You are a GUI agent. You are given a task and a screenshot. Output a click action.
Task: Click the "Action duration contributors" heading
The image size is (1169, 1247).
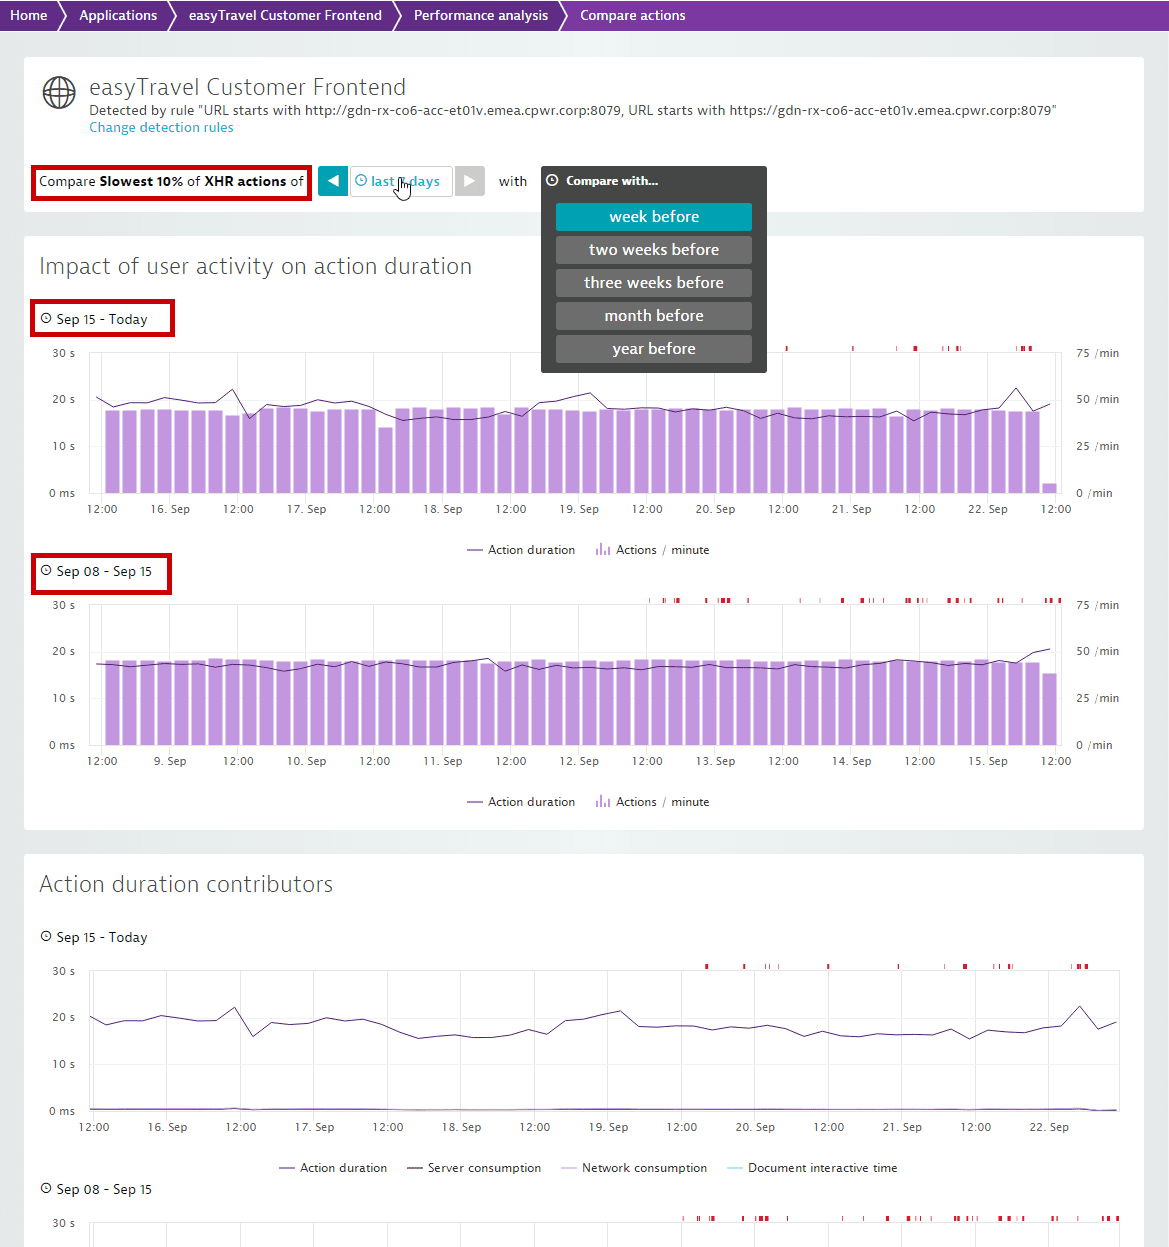(x=186, y=884)
